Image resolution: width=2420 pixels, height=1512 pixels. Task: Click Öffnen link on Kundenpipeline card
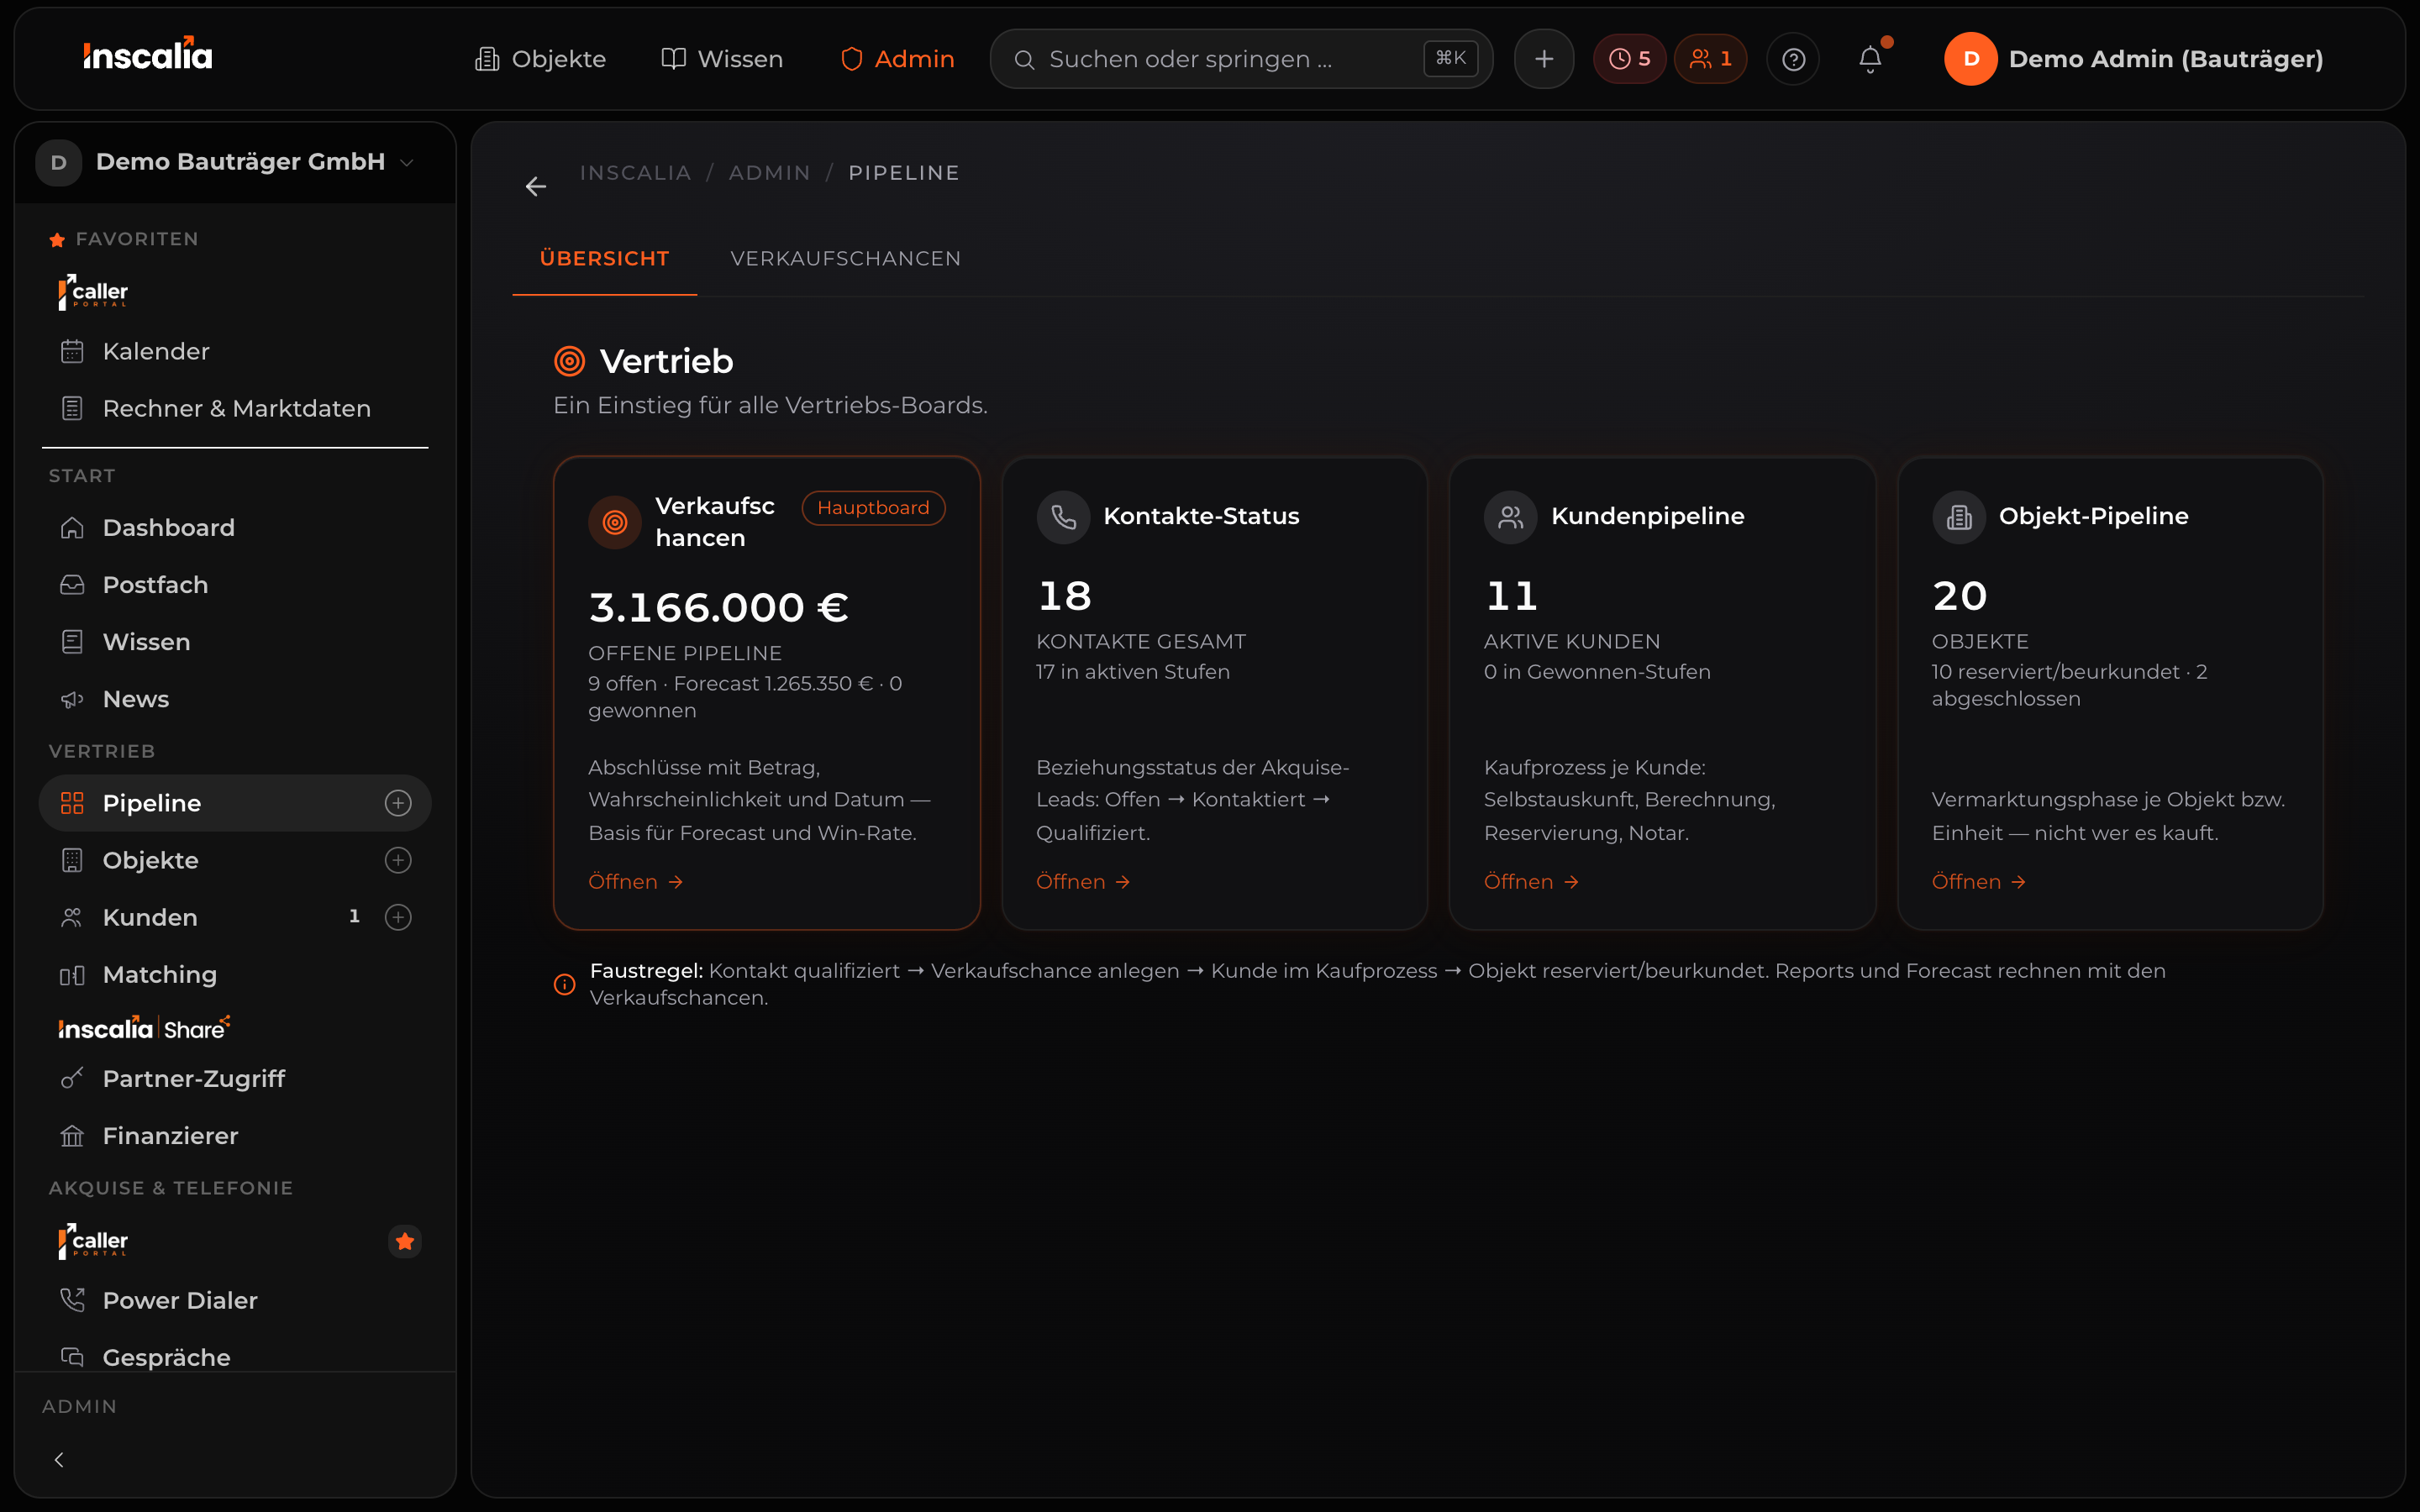[1531, 881]
